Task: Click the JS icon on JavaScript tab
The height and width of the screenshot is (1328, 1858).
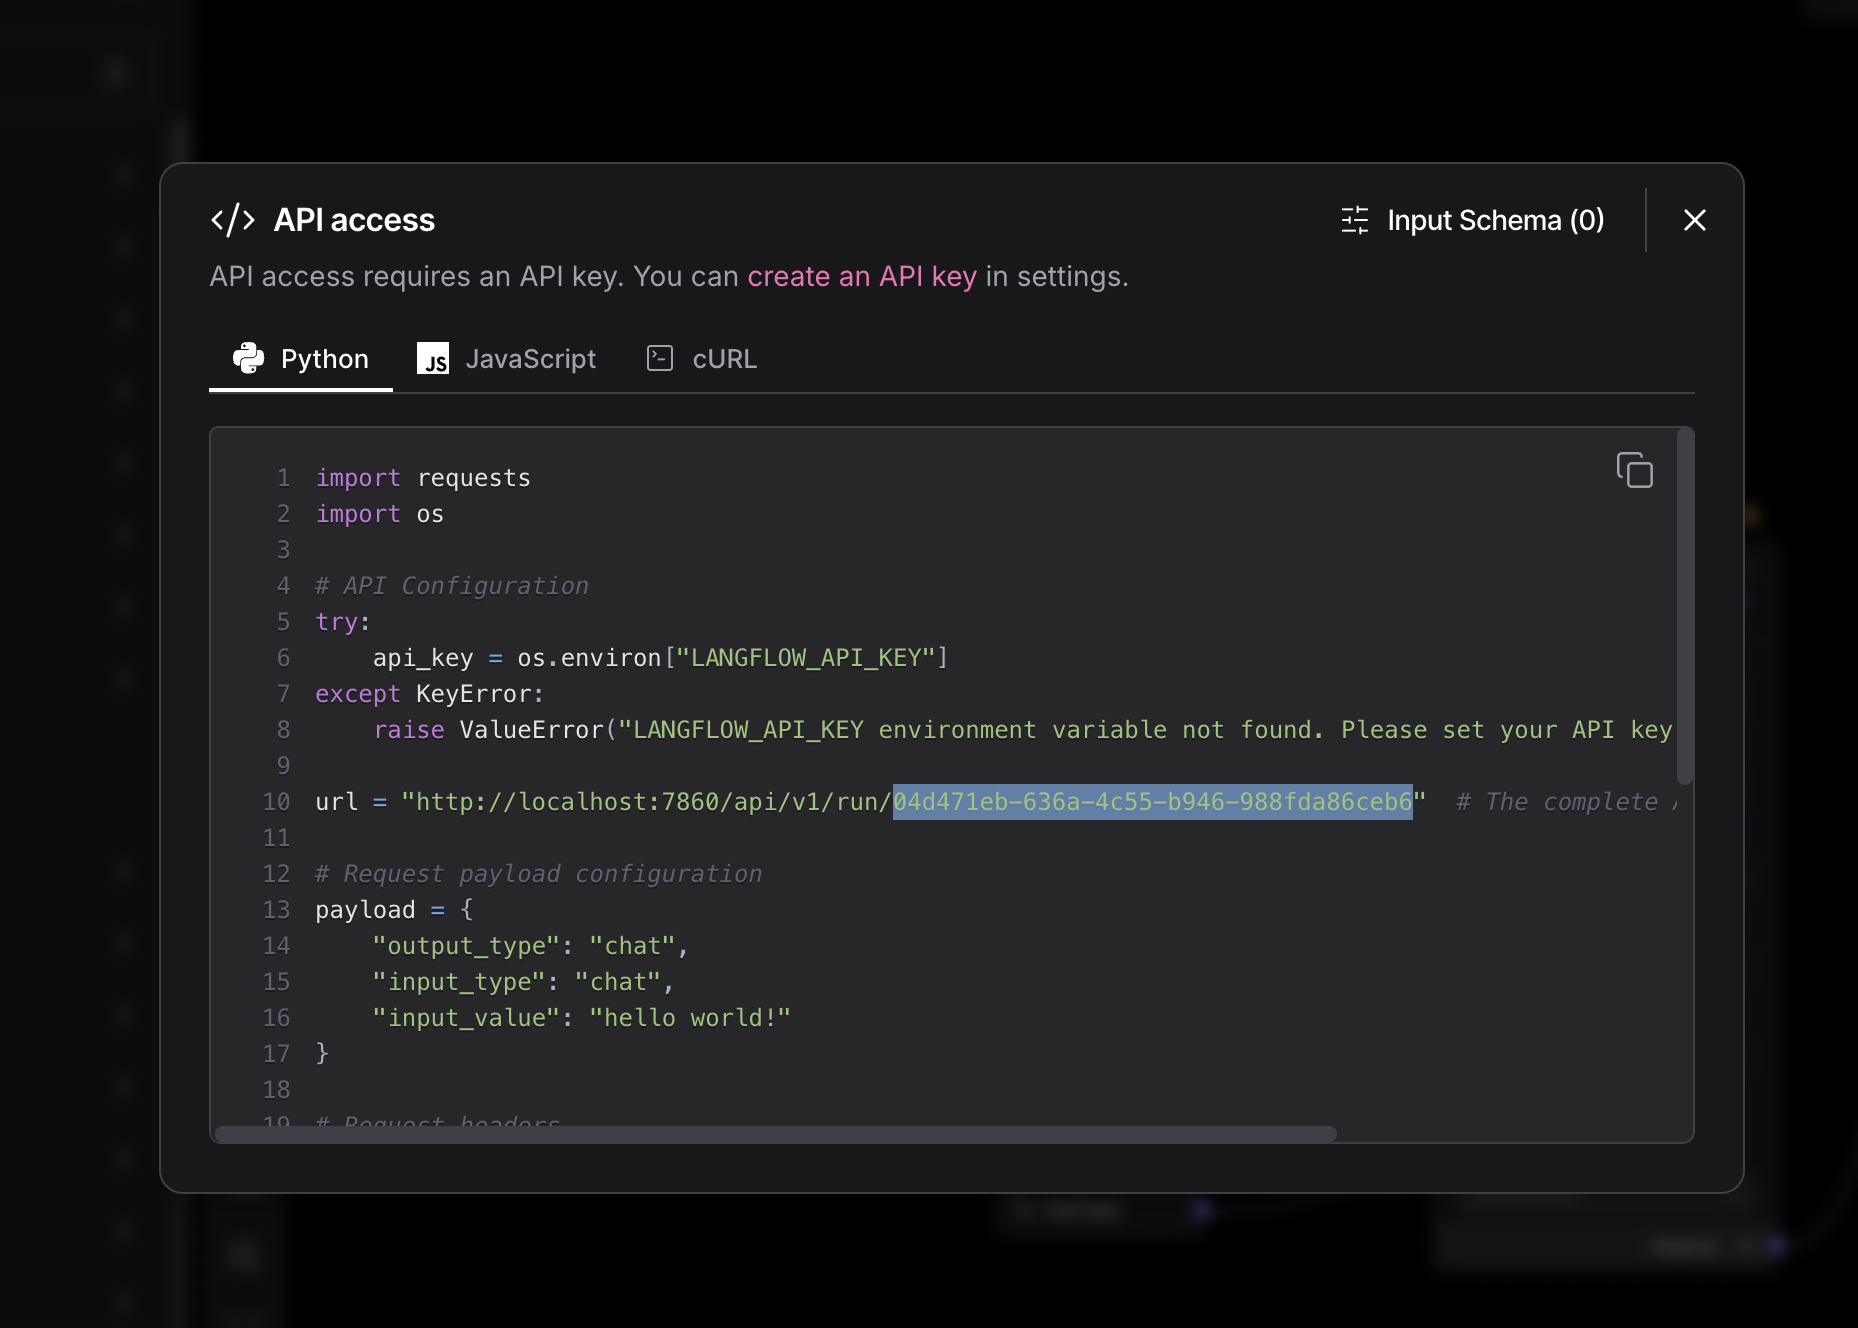Action: (434, 358)
